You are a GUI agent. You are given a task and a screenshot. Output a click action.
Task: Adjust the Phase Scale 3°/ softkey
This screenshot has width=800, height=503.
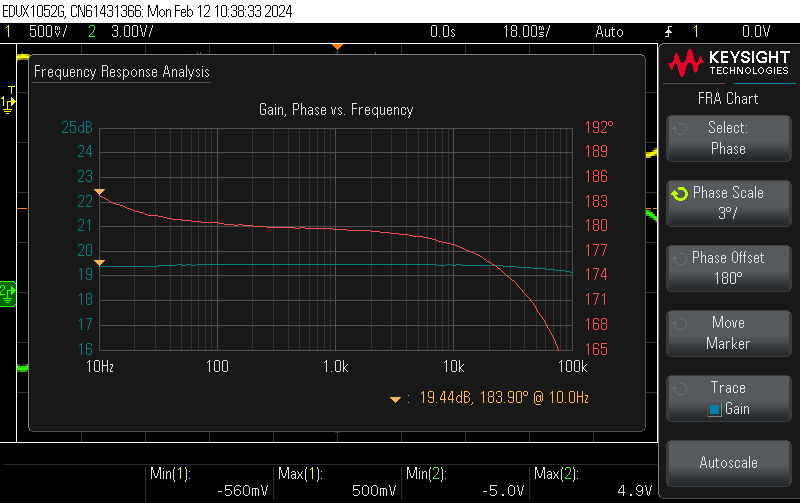click(729, 203)
